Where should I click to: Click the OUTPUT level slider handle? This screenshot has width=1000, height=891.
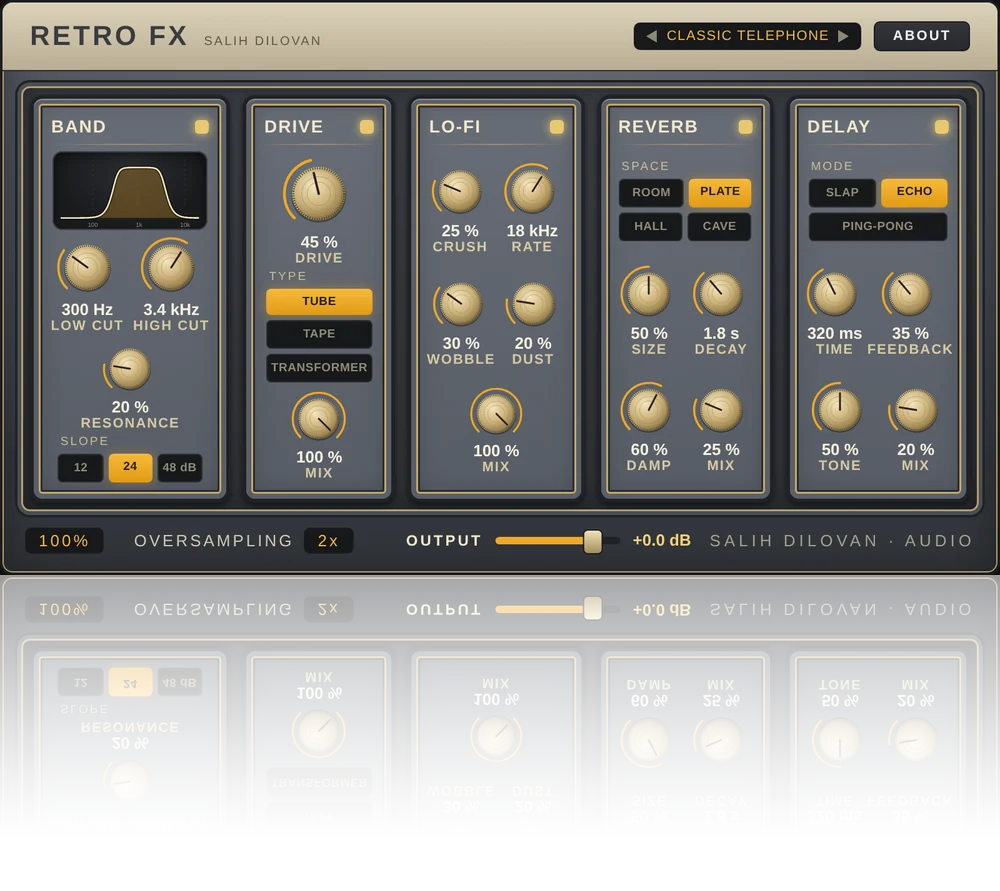[592, 541]
